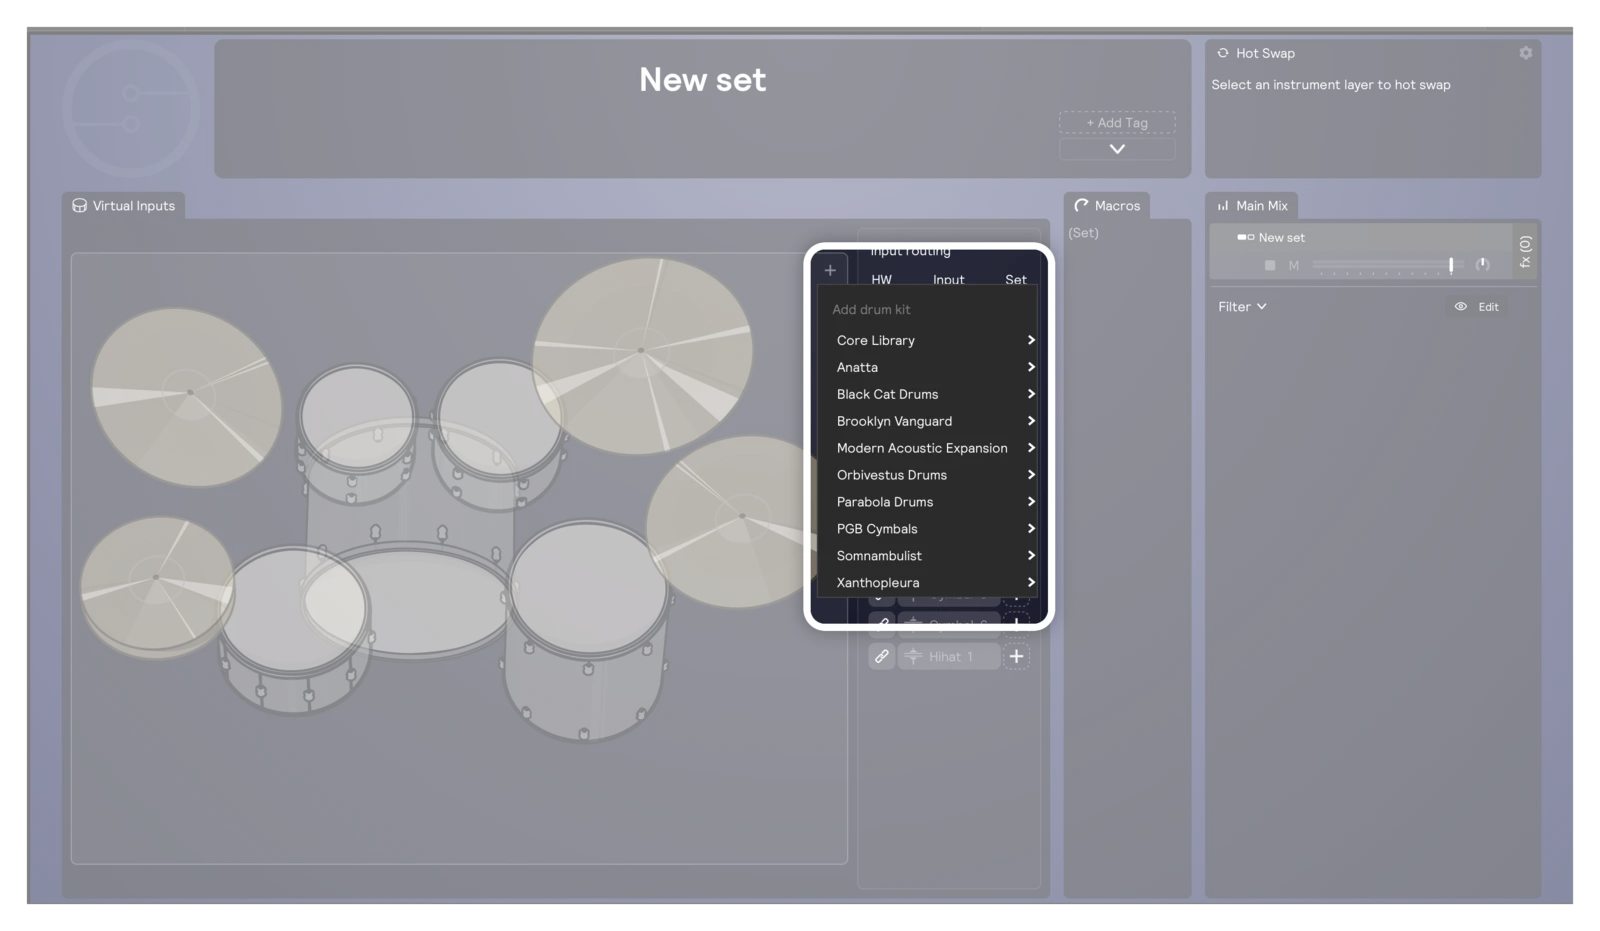Switch to the Main Mix tab
1600x931 pixels.
[x=1252, y=206]
